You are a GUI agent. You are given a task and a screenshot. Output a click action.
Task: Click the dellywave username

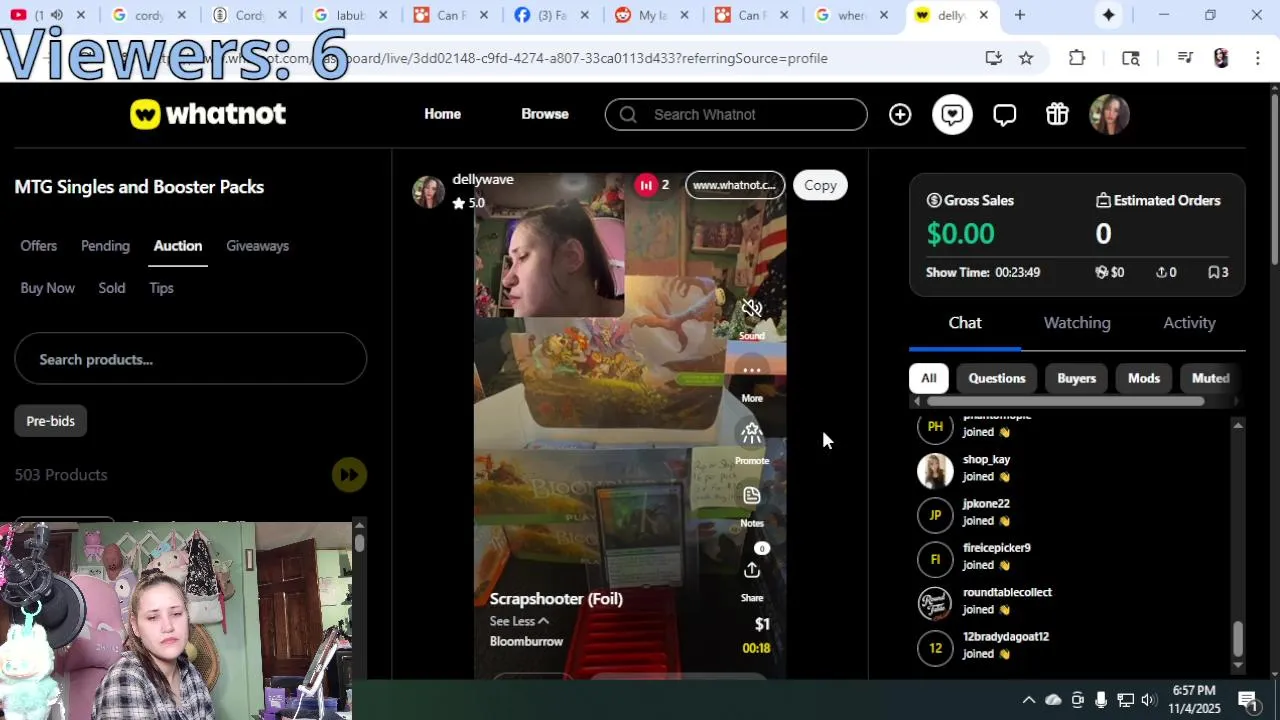click(x=483, y=179)
